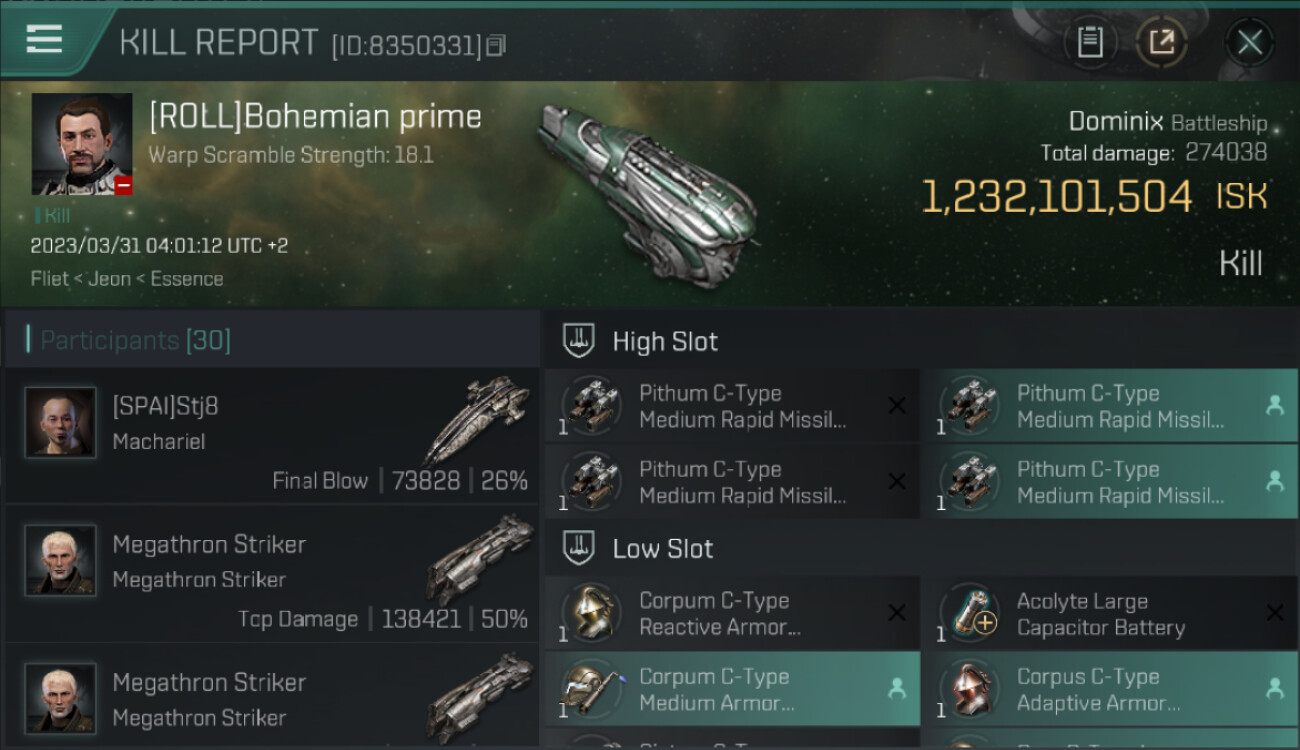Image resolution: width=1300 pixels, height=750 pixels.
Task: Click the X marker on Corpum Reactive Armor
Action: pyautogui.click(x=897, y=613)
